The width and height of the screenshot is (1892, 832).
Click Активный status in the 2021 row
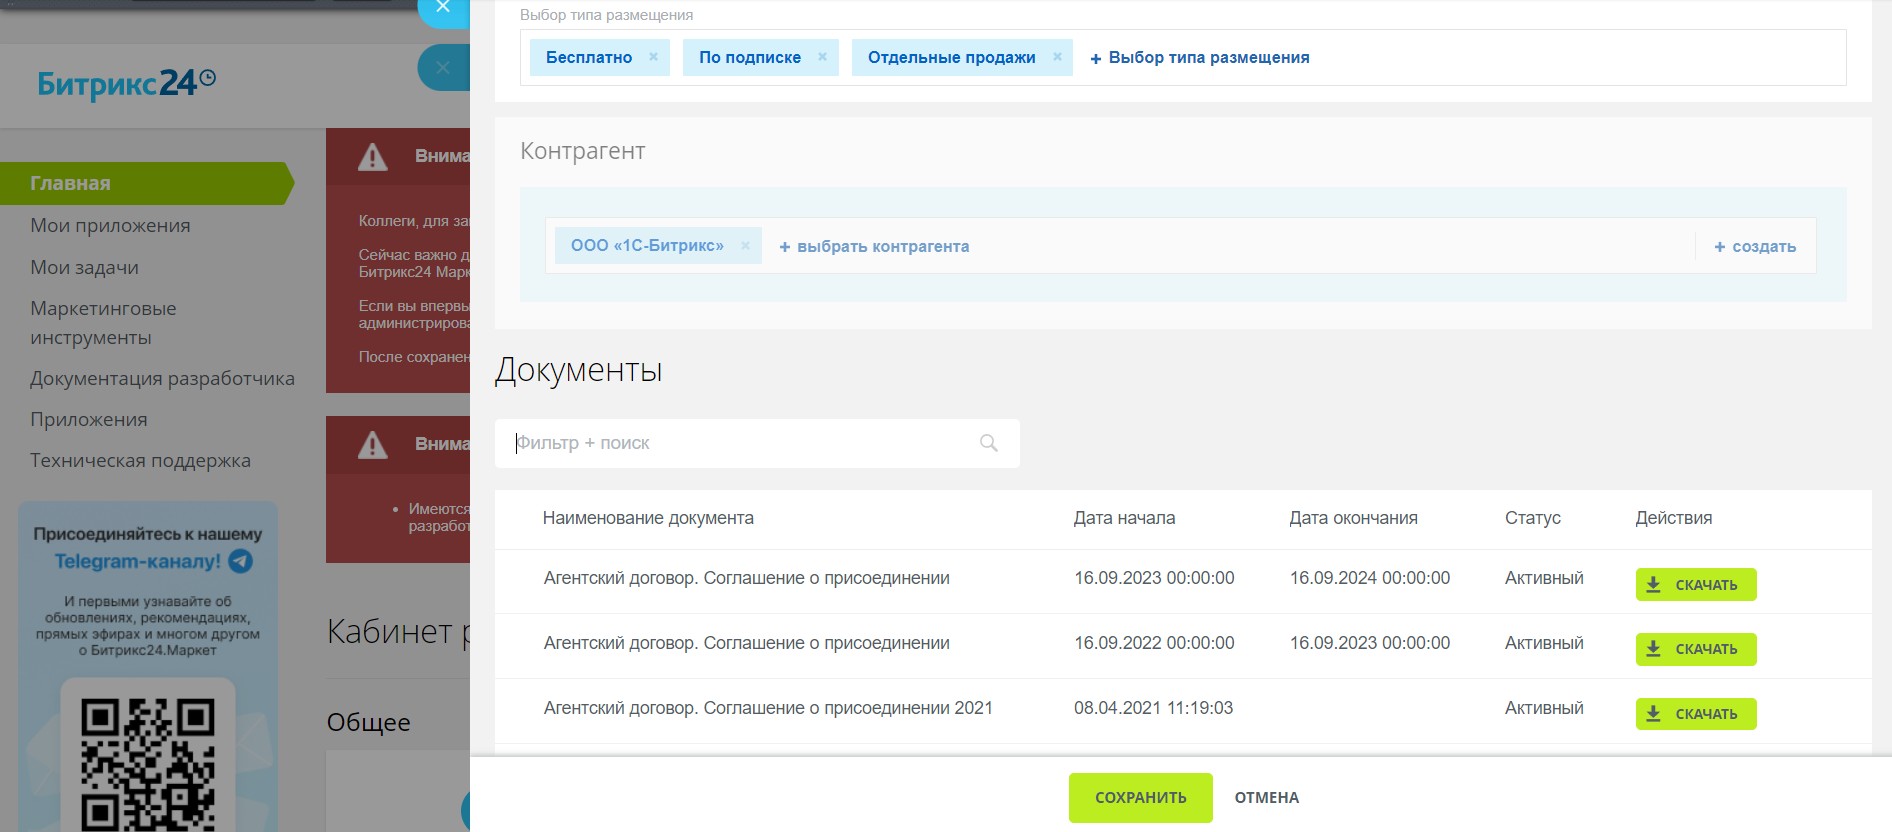pos(1544,708)
